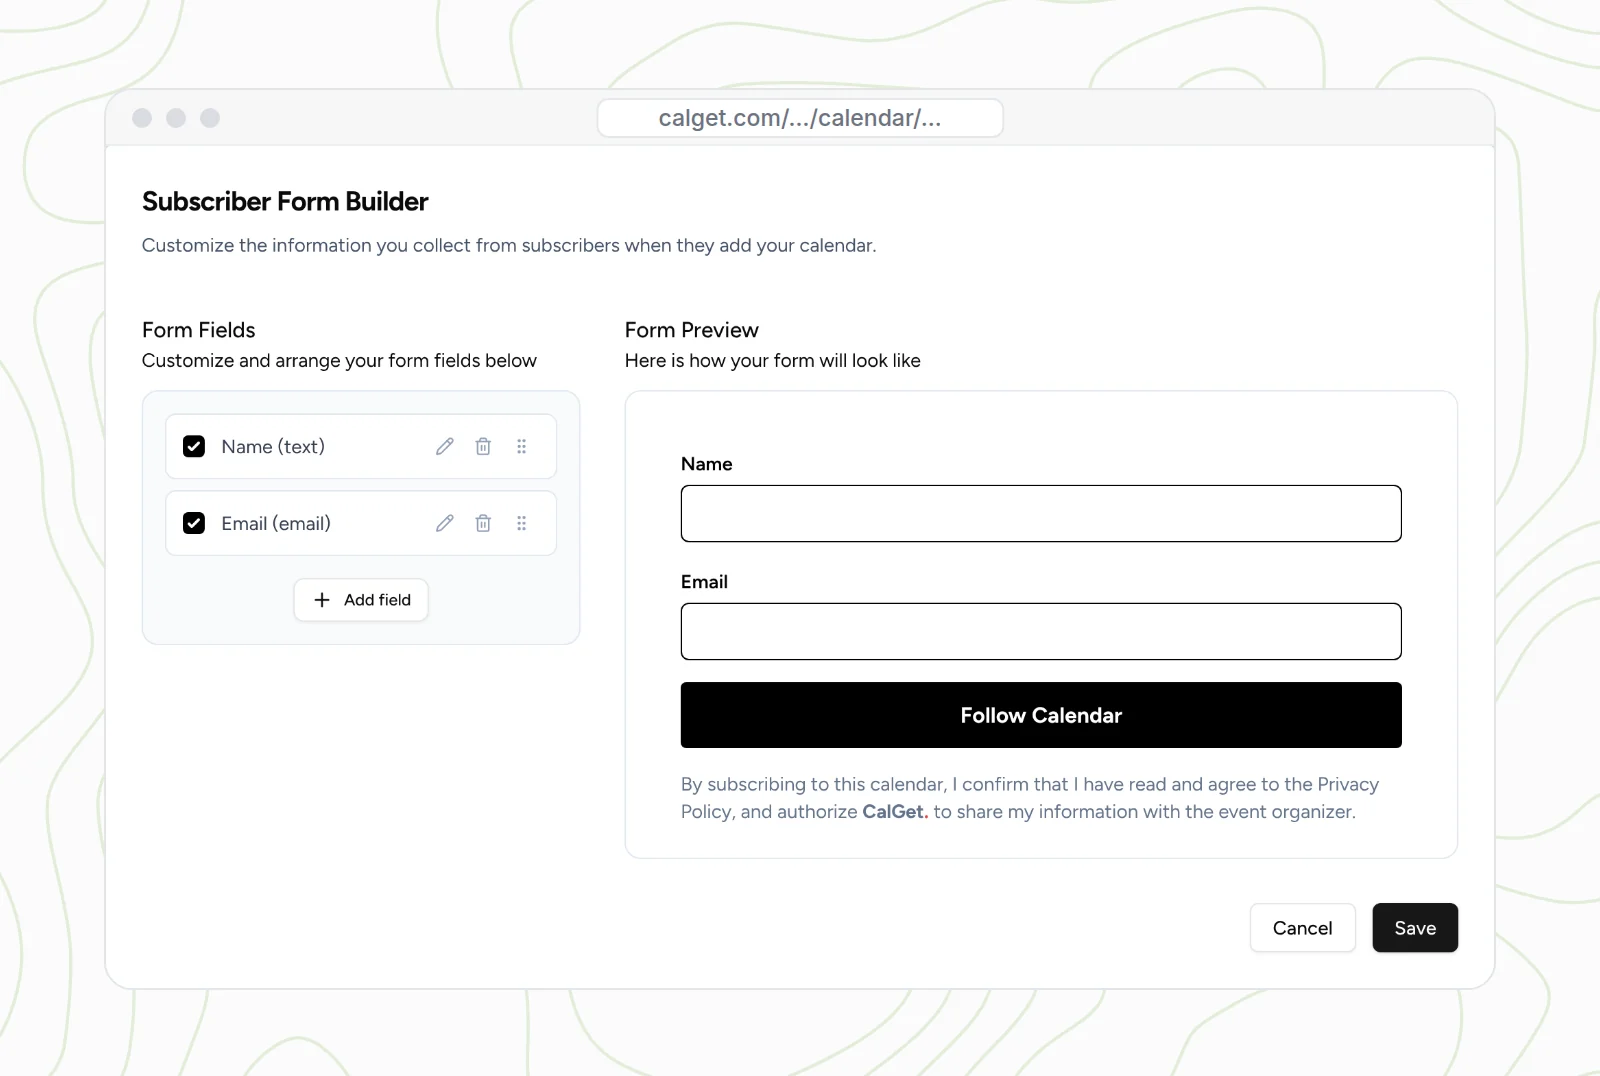Image resolution: width=1600 pixels, height=1076 pixels.
Task: Uncheck the Name (text) checkbox
Action: (x=194, y=446)
